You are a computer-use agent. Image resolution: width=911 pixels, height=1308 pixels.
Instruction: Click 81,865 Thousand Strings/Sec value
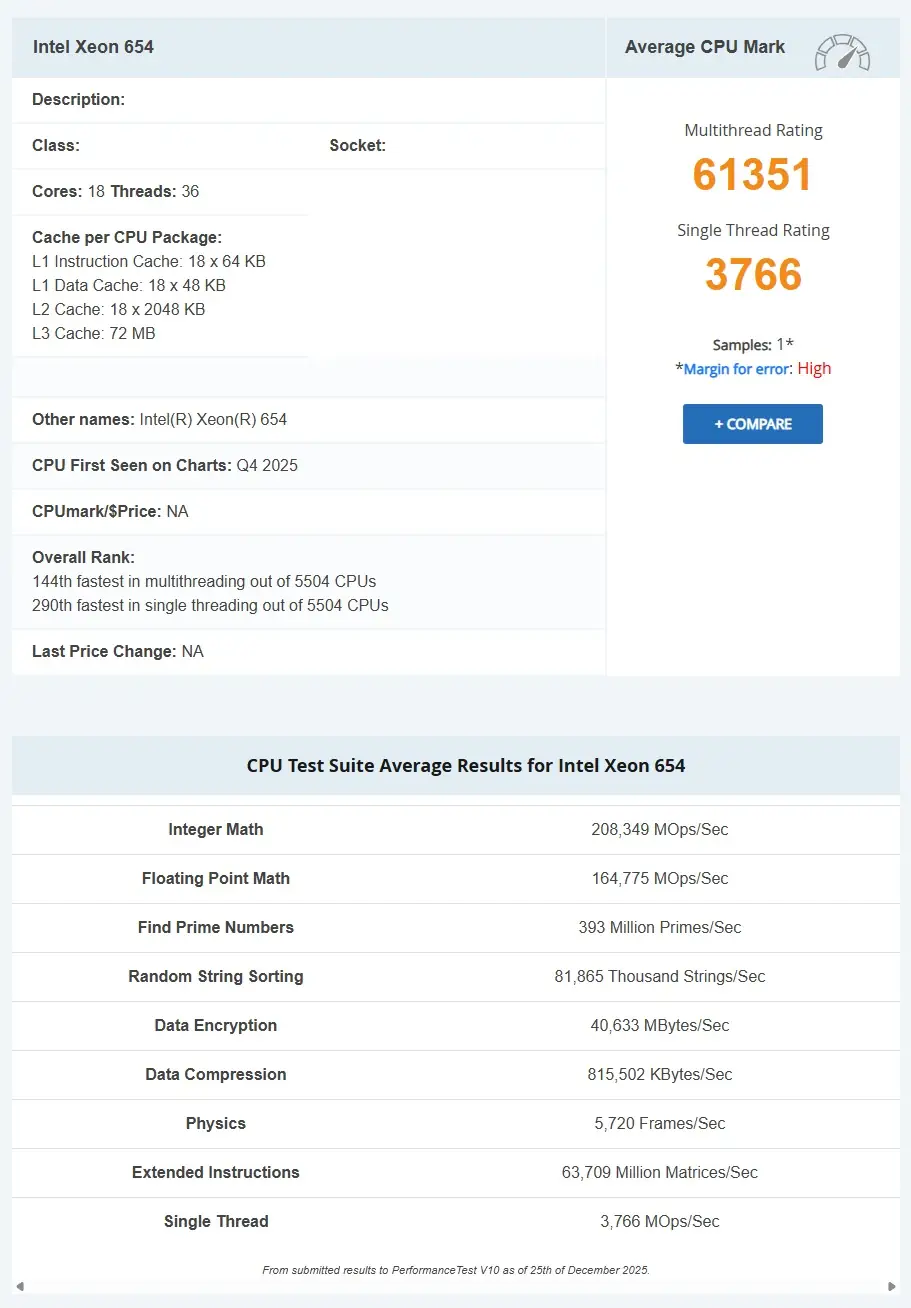point(660,977)
